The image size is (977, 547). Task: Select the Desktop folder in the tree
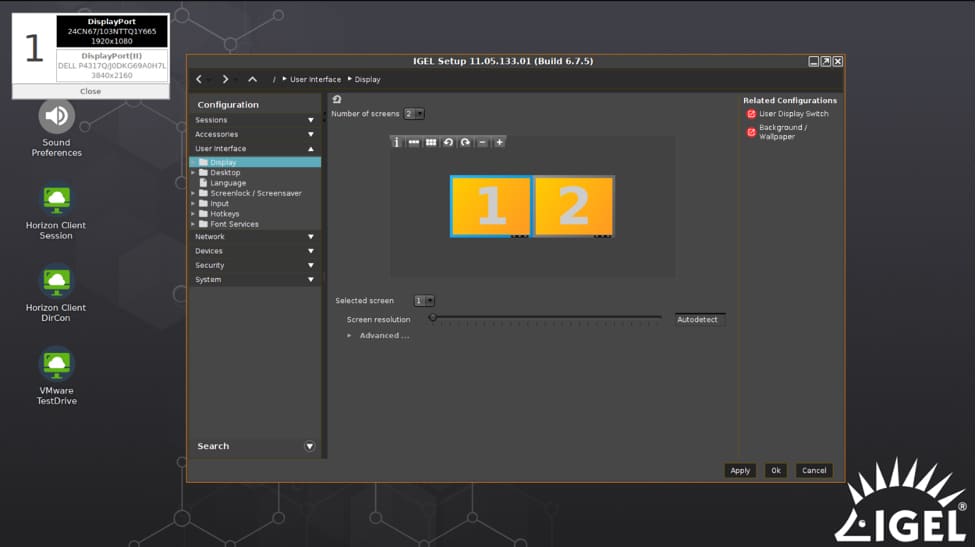coord(225,173)
